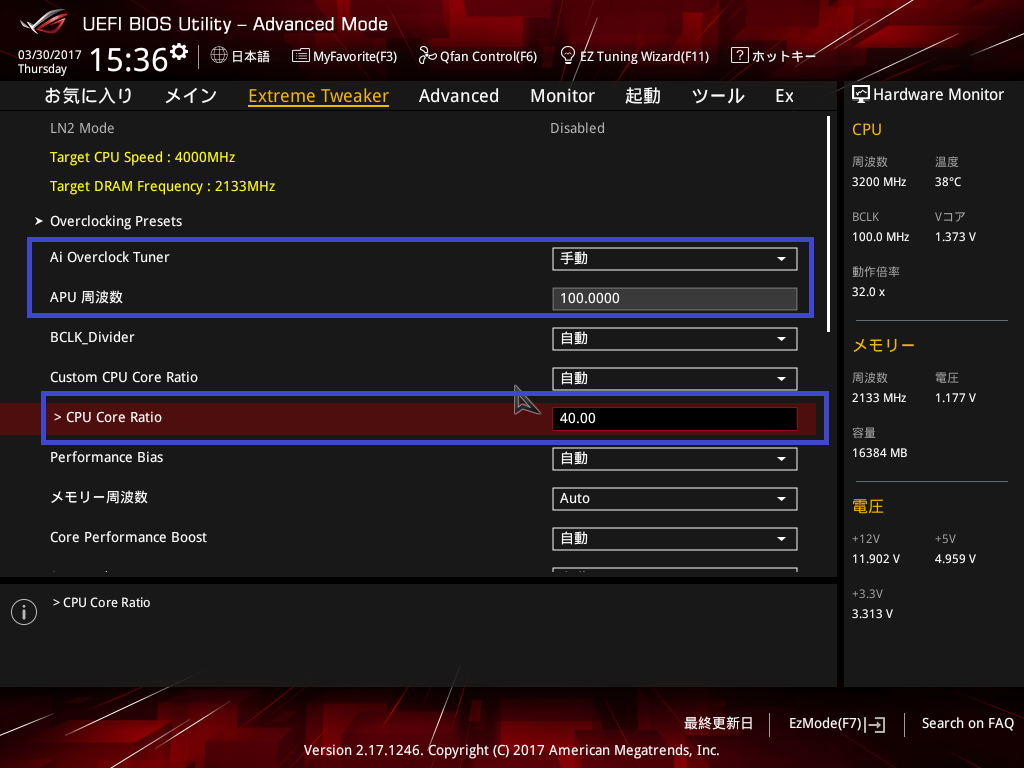Click 最終更新日 at the bottom

tap(718, 724)
